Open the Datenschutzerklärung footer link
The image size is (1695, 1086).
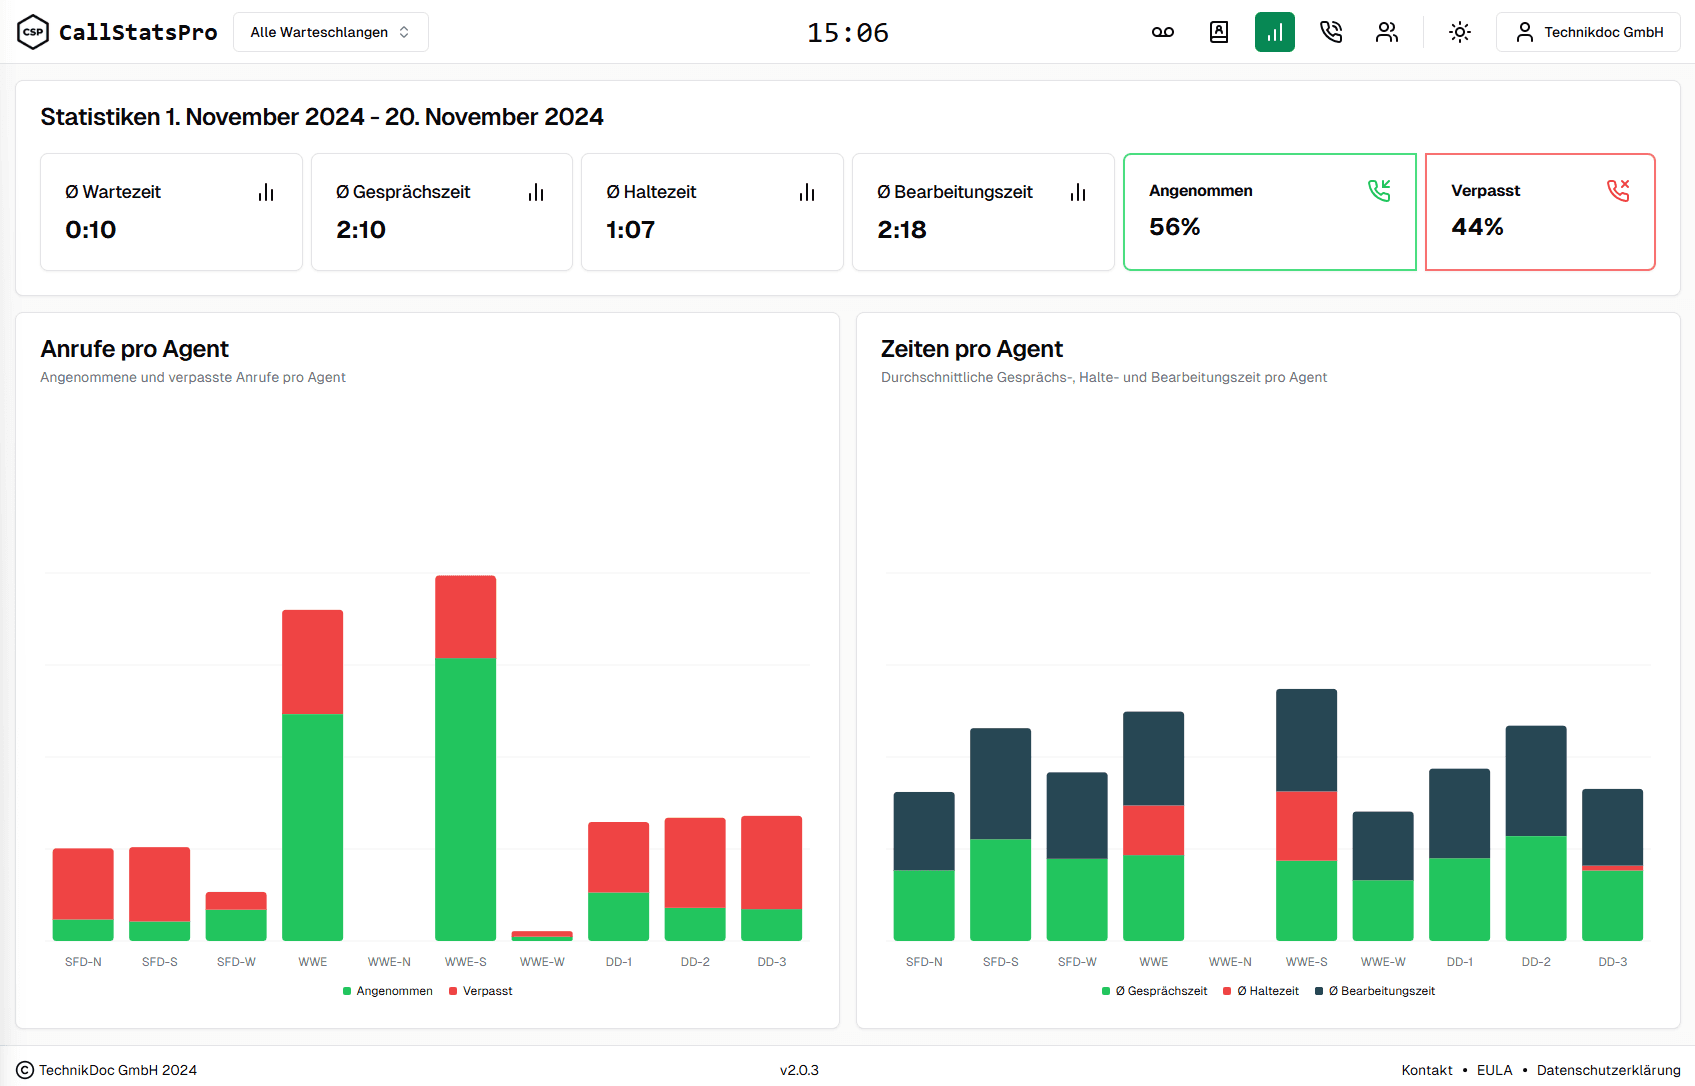click(1608, 1070)
